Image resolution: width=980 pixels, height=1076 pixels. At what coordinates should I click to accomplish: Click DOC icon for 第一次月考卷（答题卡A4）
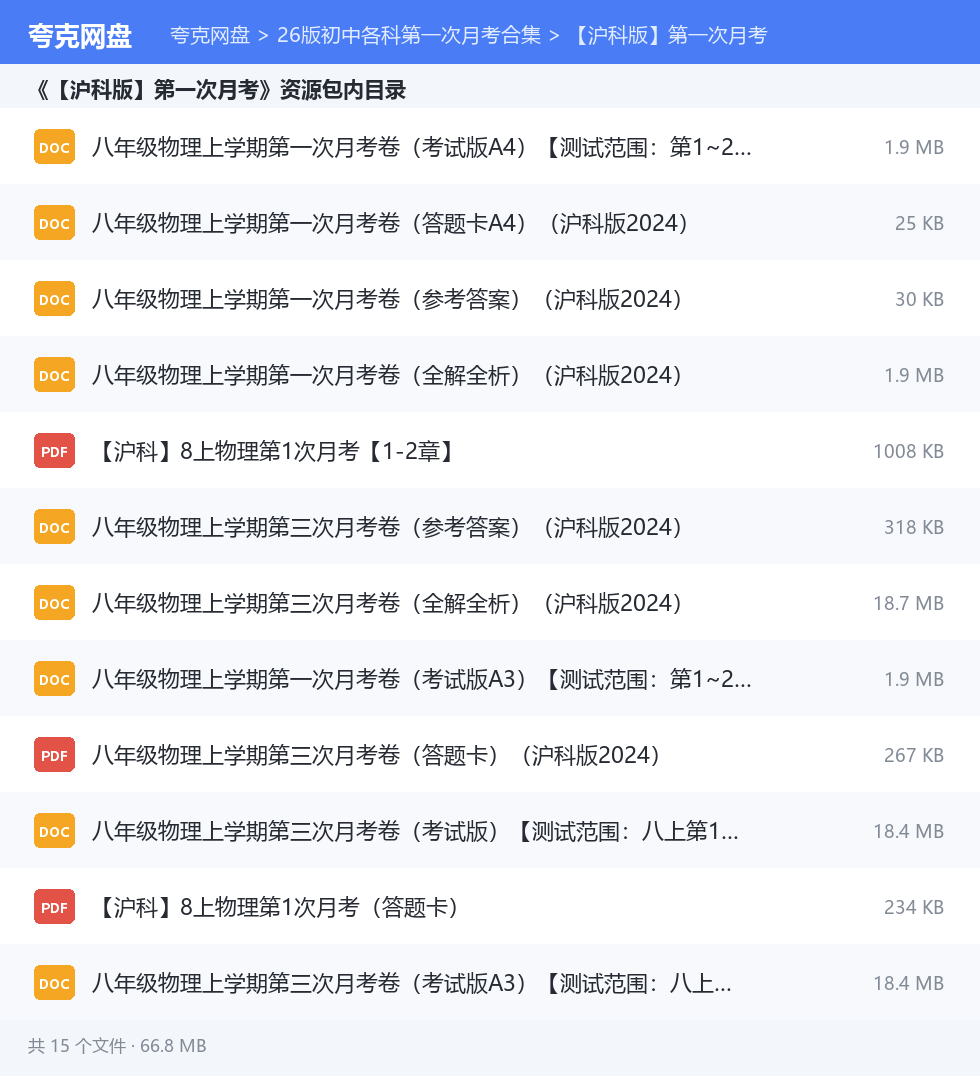coord(54,223)
